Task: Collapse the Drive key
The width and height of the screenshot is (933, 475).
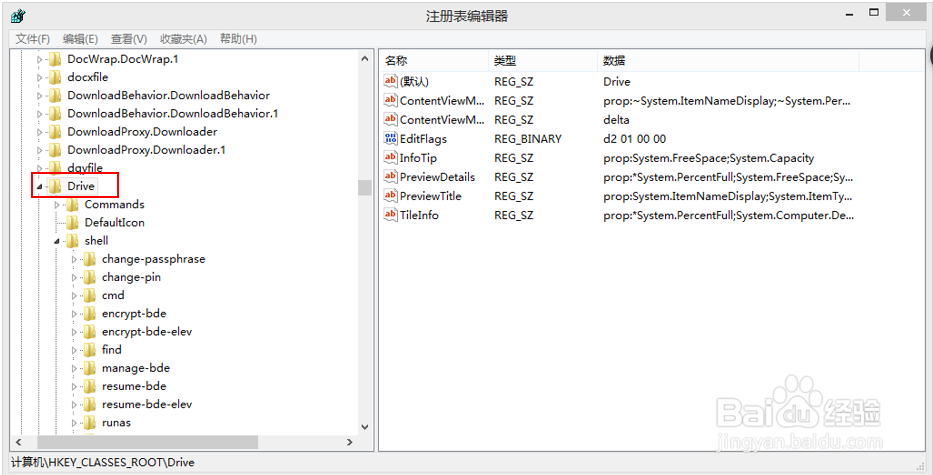Action: 40,187
